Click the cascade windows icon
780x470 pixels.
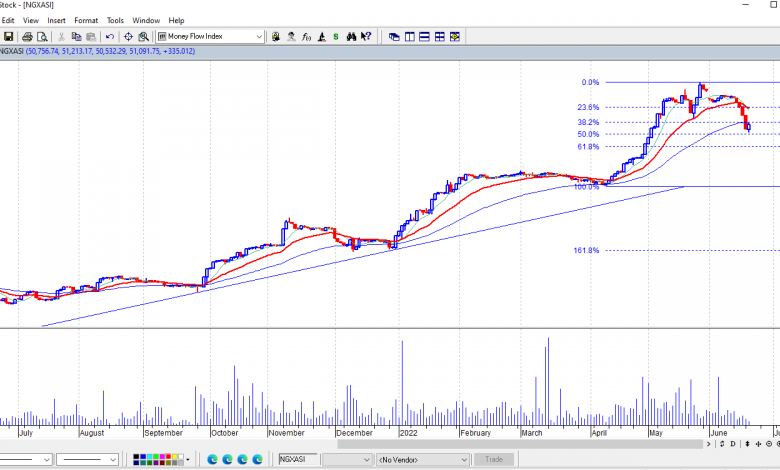coord(394,36)
